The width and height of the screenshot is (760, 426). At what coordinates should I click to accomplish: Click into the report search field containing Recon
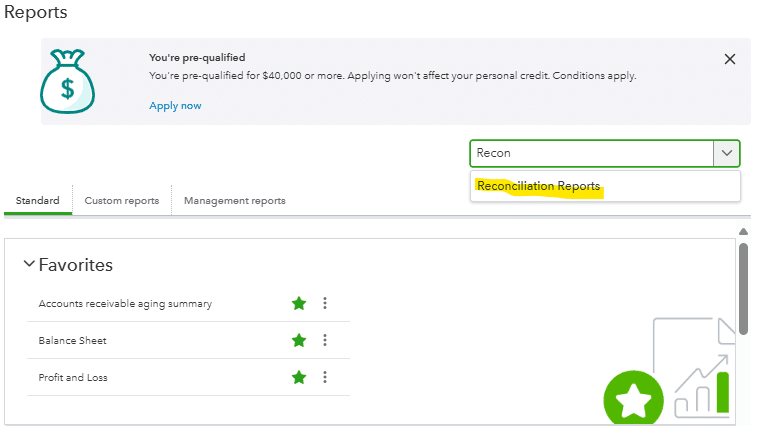coord(592,153)
